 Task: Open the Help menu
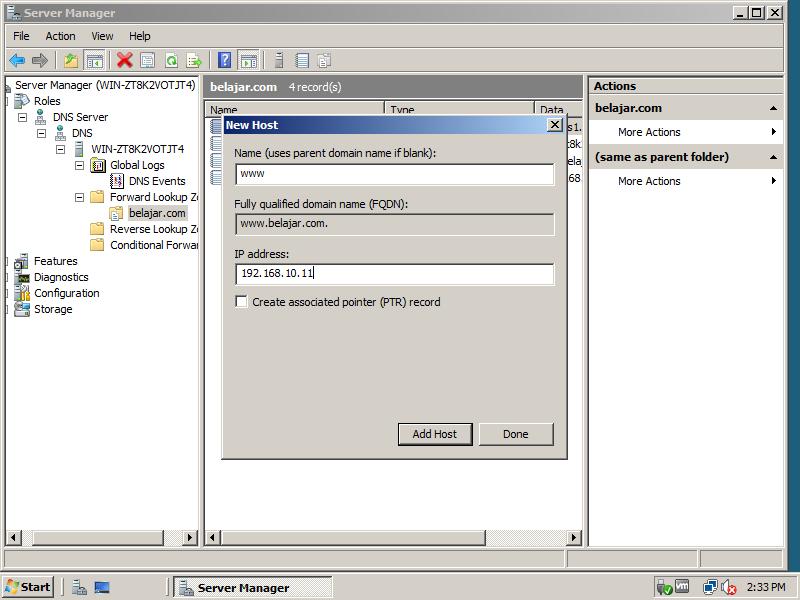click(x=139, y=36)
